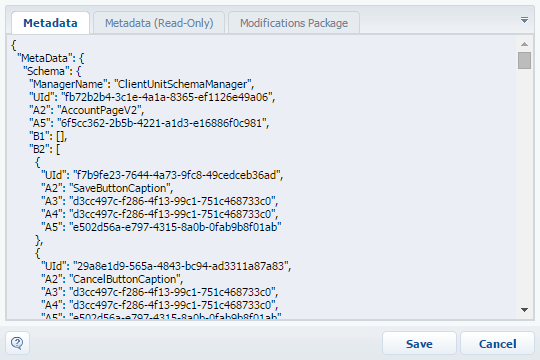The image size is (540, 360).
Task: Click the vertical scrollbar thumb
Action: (x=524, y=60)
